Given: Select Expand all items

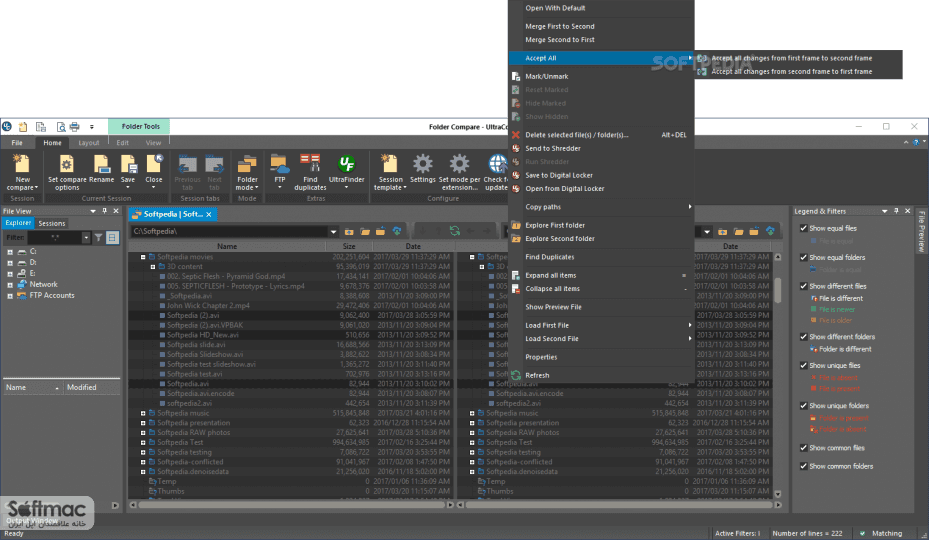Looking at the screenshot, I should click(x=550, y=276).
